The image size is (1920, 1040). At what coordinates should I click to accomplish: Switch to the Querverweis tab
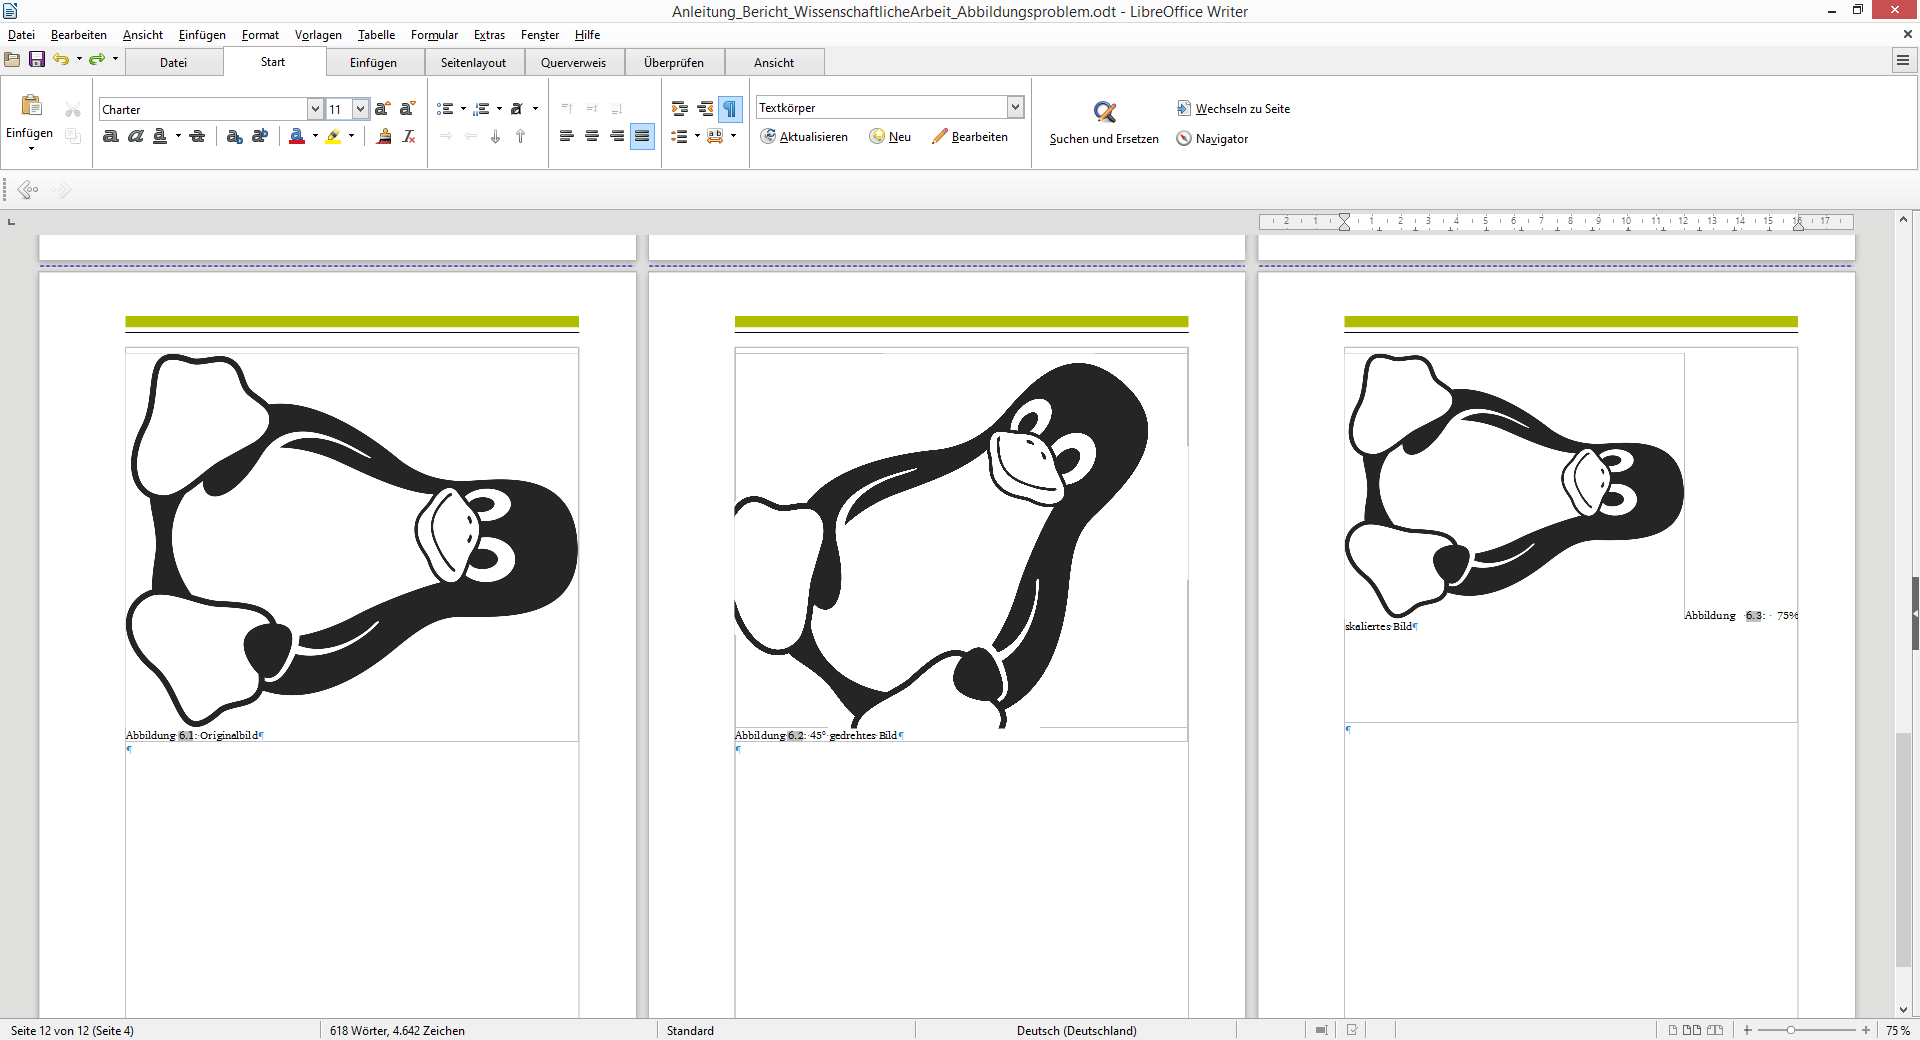pos(573,62)
